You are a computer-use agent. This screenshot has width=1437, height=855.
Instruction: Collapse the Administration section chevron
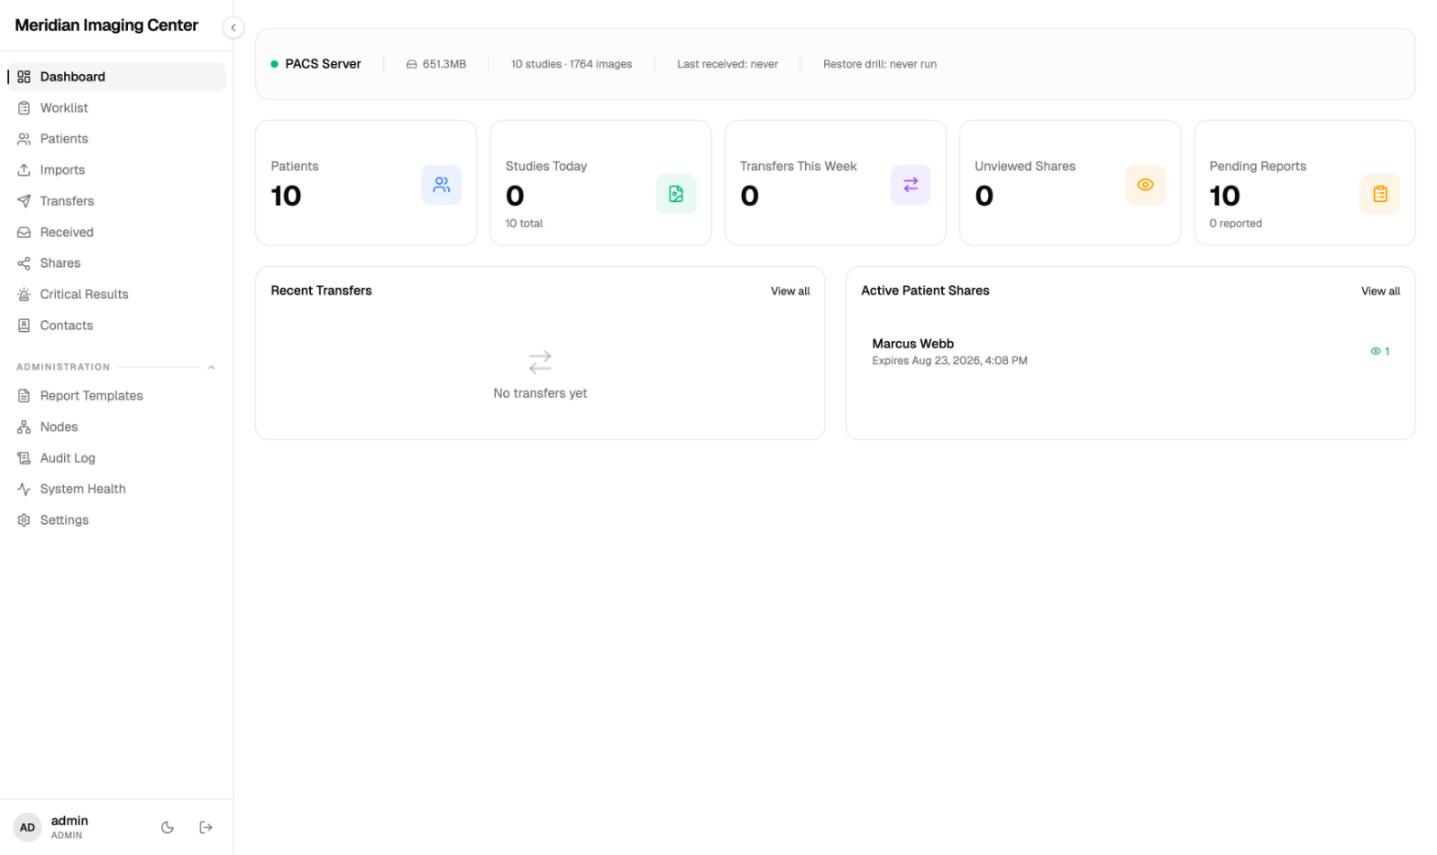coord(211,367)
